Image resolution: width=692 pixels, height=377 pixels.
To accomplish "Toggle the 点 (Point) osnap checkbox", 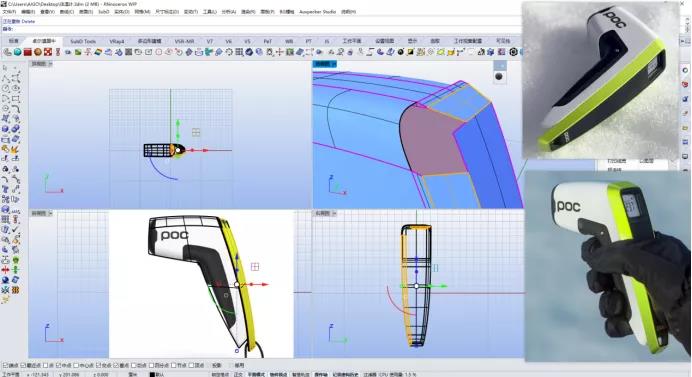I will click(x=45, y=366).
